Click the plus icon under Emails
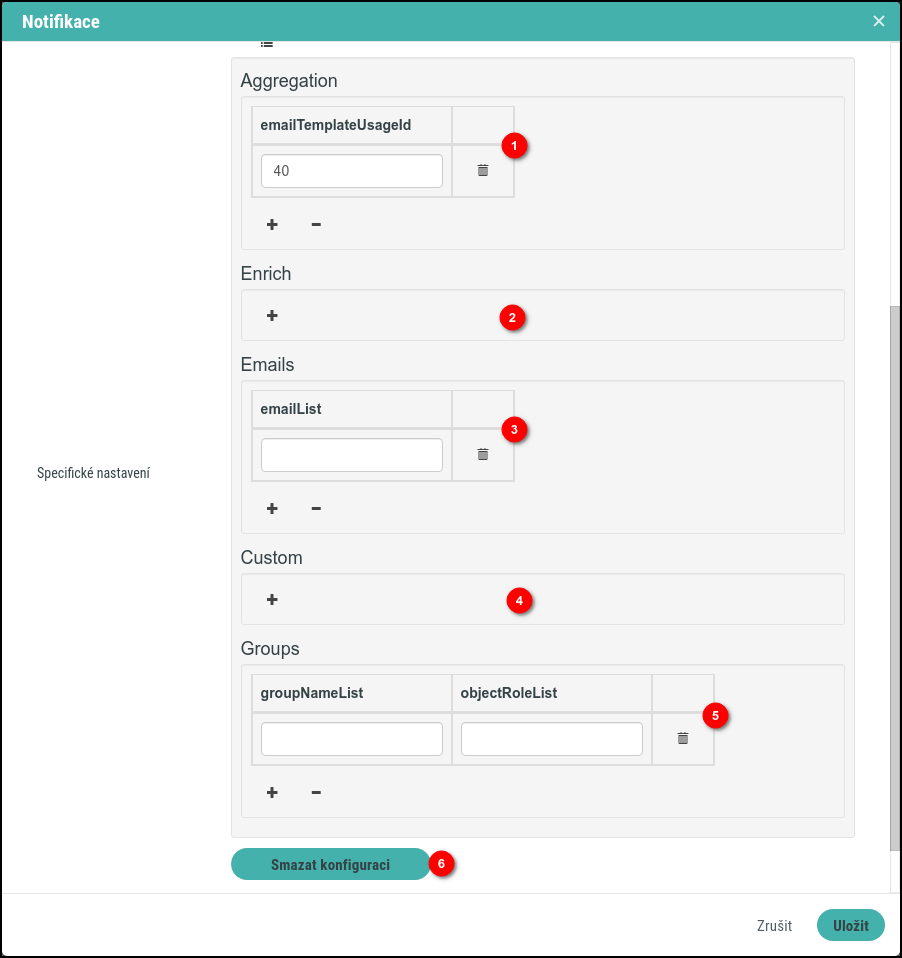This screenshot has height=958, width=902. (x=271, y=508)
